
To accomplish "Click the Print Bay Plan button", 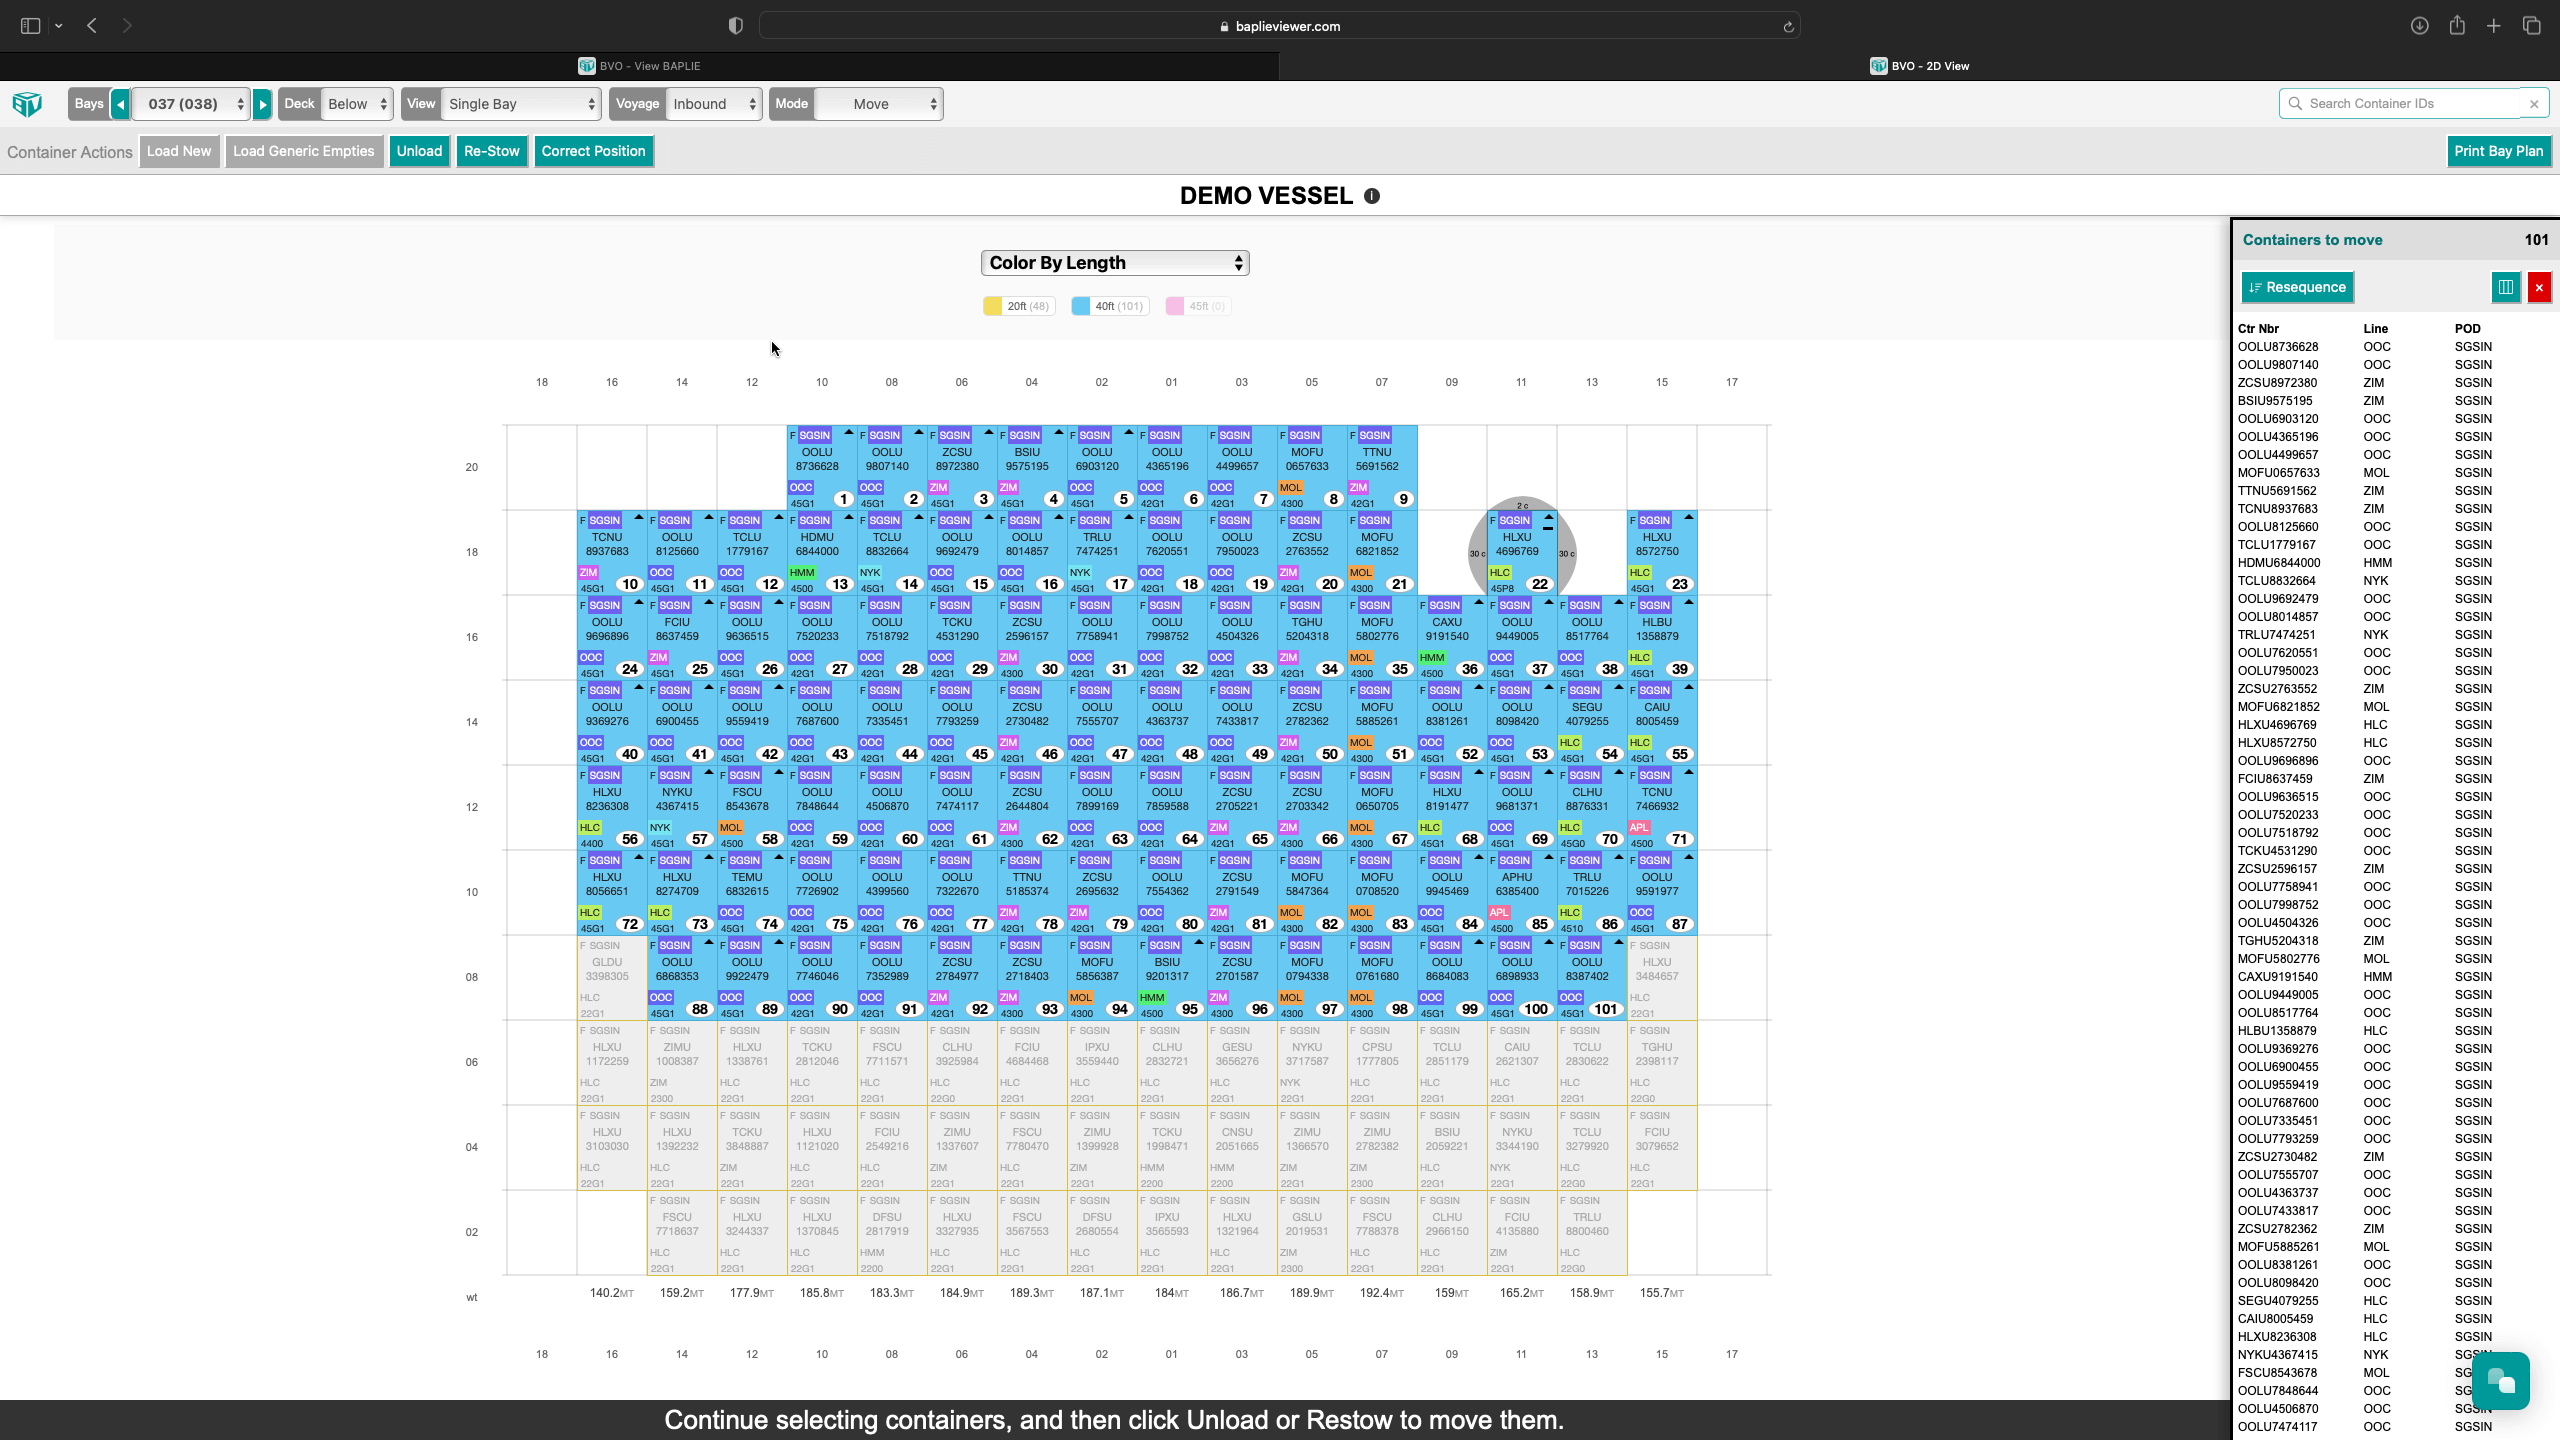I will [x=2499, y=151].
